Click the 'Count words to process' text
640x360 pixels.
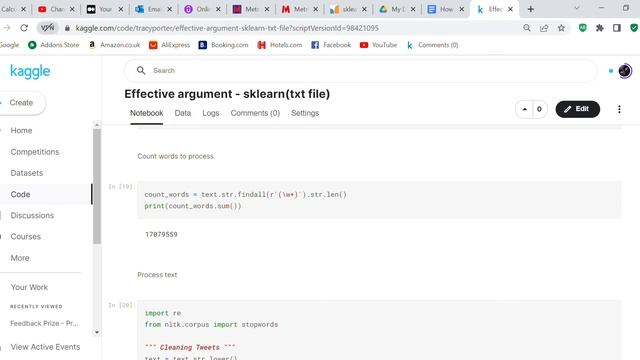(x=176, y=156)
